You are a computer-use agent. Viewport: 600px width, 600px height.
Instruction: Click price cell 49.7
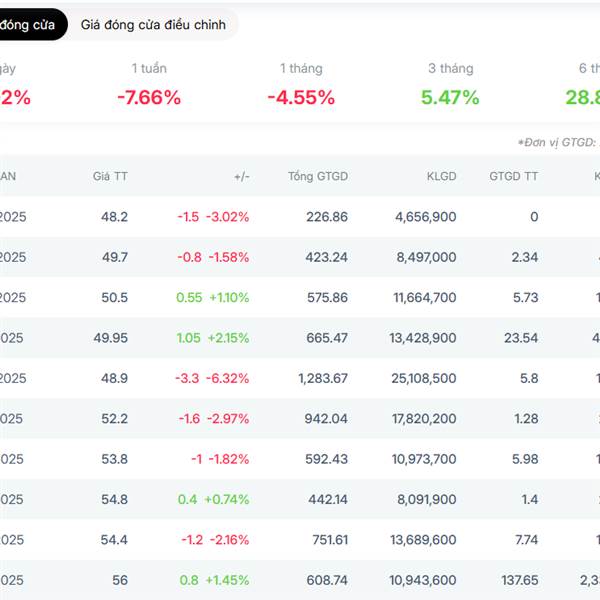click(115, 257)
